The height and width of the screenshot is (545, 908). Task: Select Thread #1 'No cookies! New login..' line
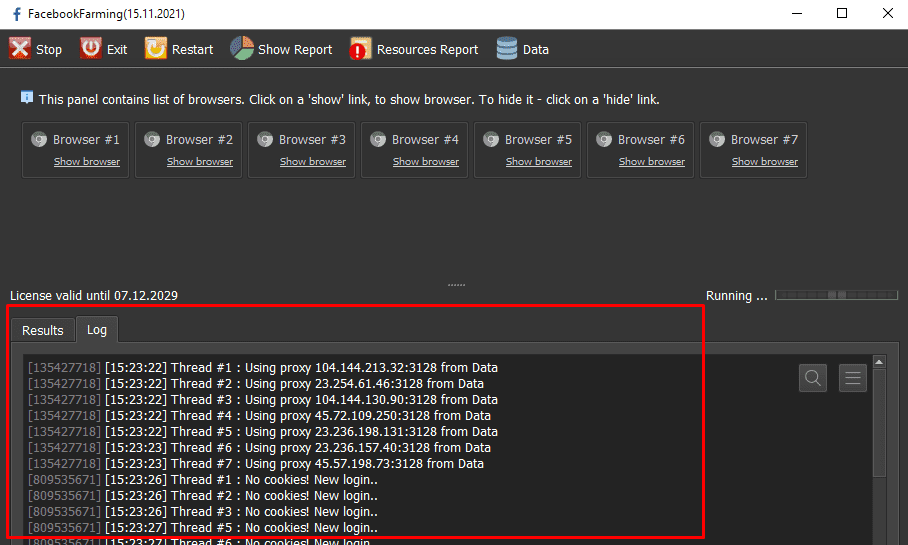coord(203,480)
